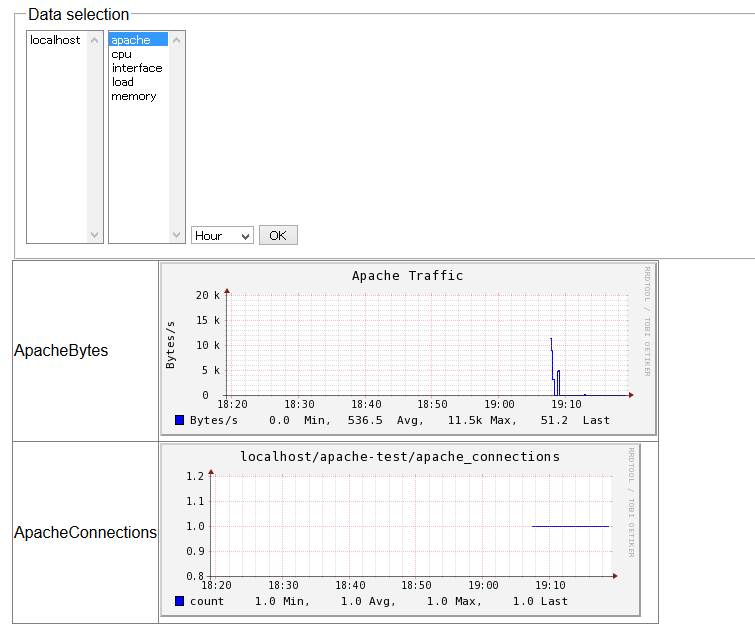This screenshot has height=624, width=755.
Task: Select localhost in the host list
Action: click(x=57, y=40)
